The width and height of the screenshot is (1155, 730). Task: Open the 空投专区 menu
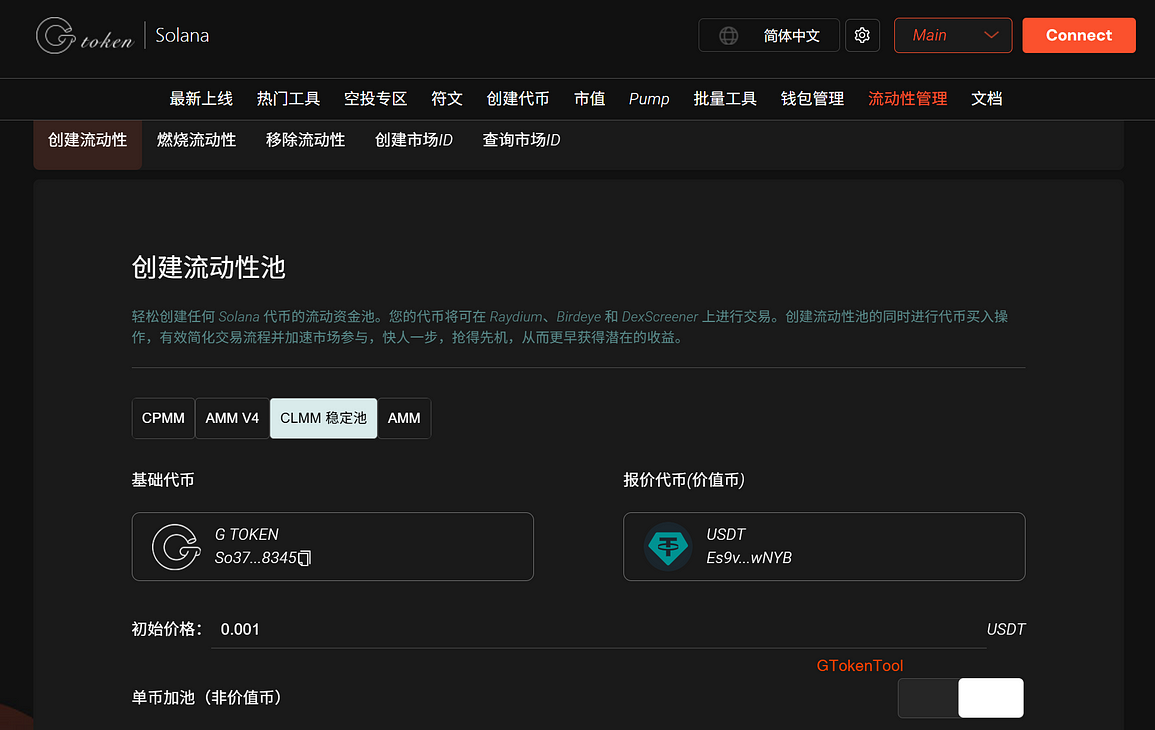[375, 99]
